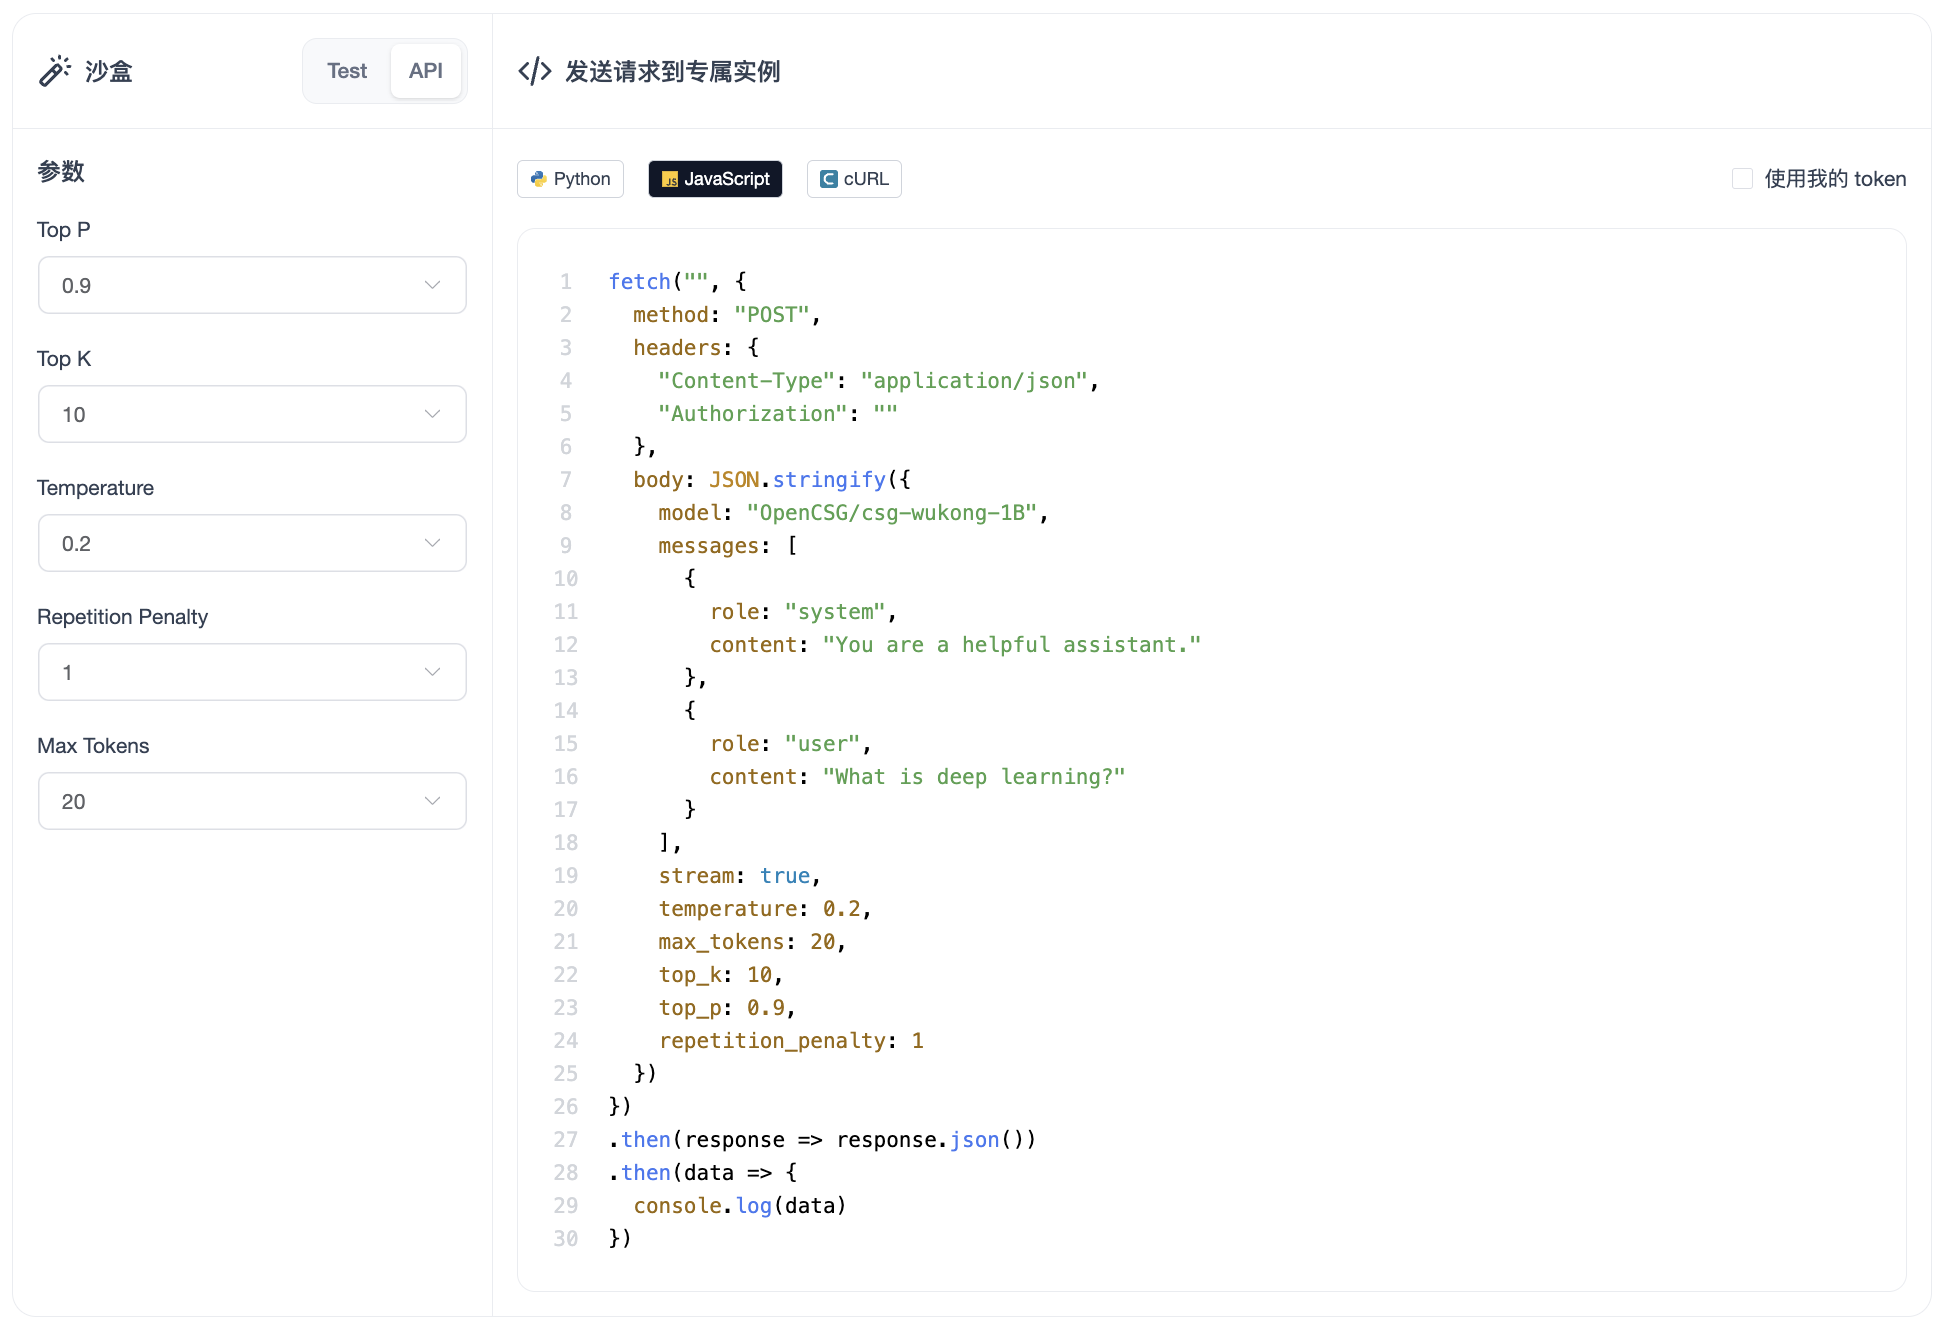Select the API tab
Screen dimensions: 1950x1324
pyautogui.click(x=425, y=71)
